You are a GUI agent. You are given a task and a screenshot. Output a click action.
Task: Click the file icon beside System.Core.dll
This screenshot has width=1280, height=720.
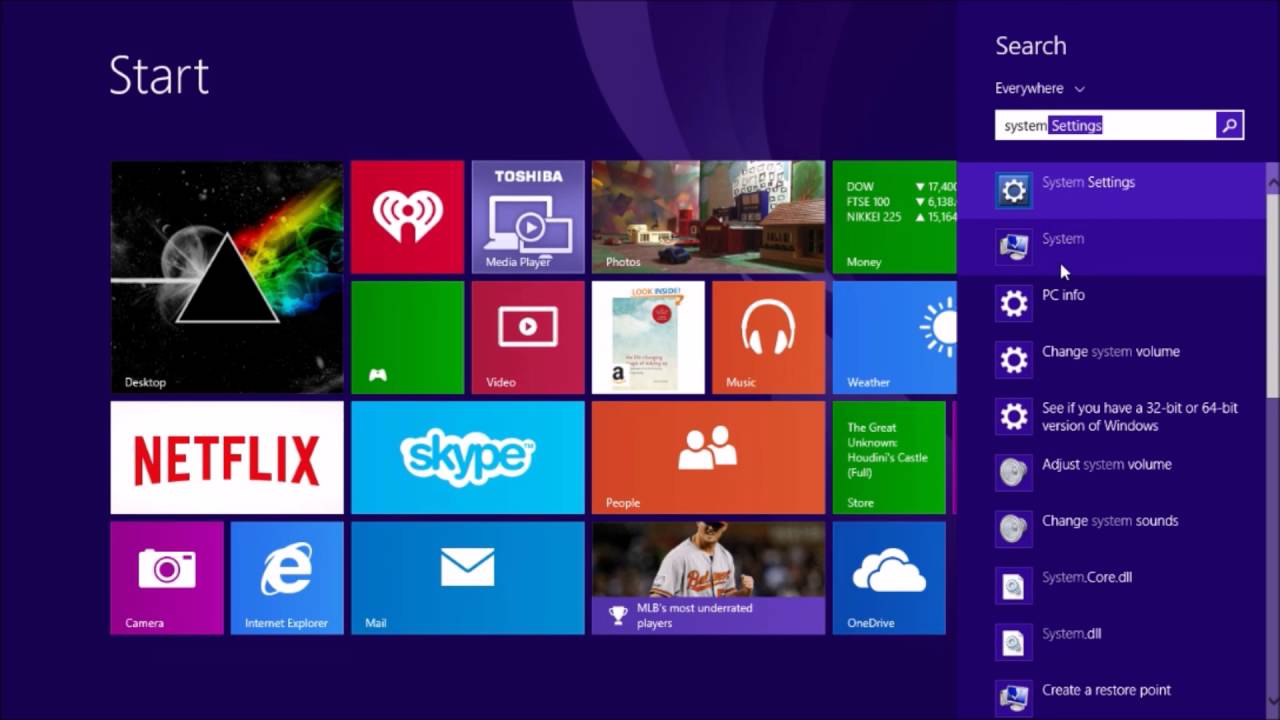[1014, 585]
